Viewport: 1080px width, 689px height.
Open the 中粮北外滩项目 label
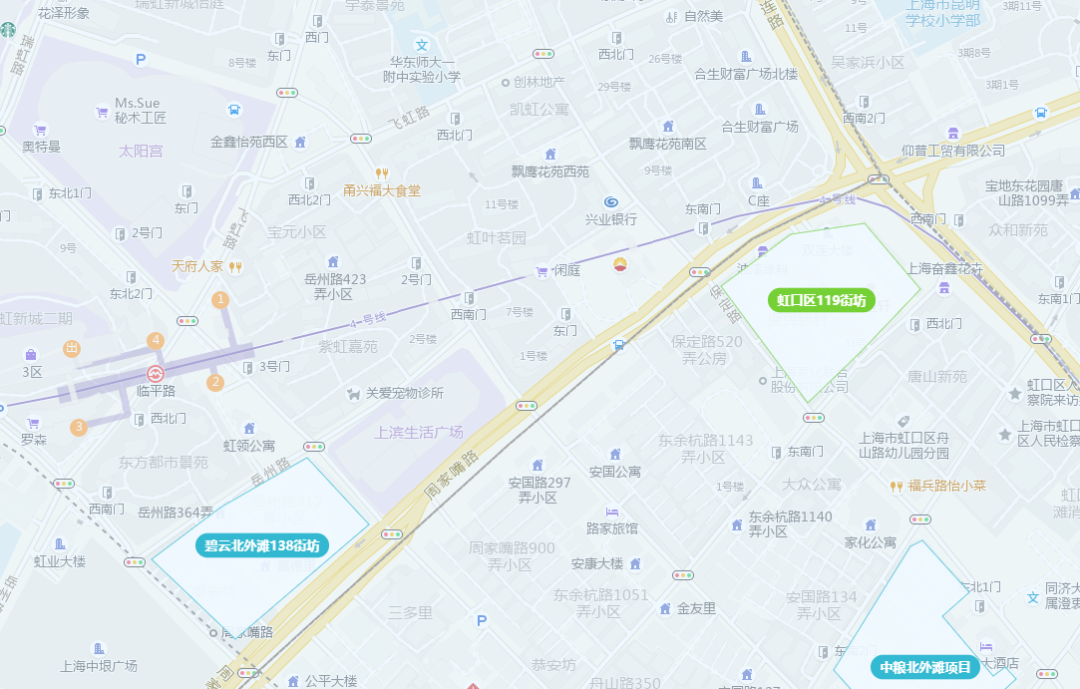[925, 667]
